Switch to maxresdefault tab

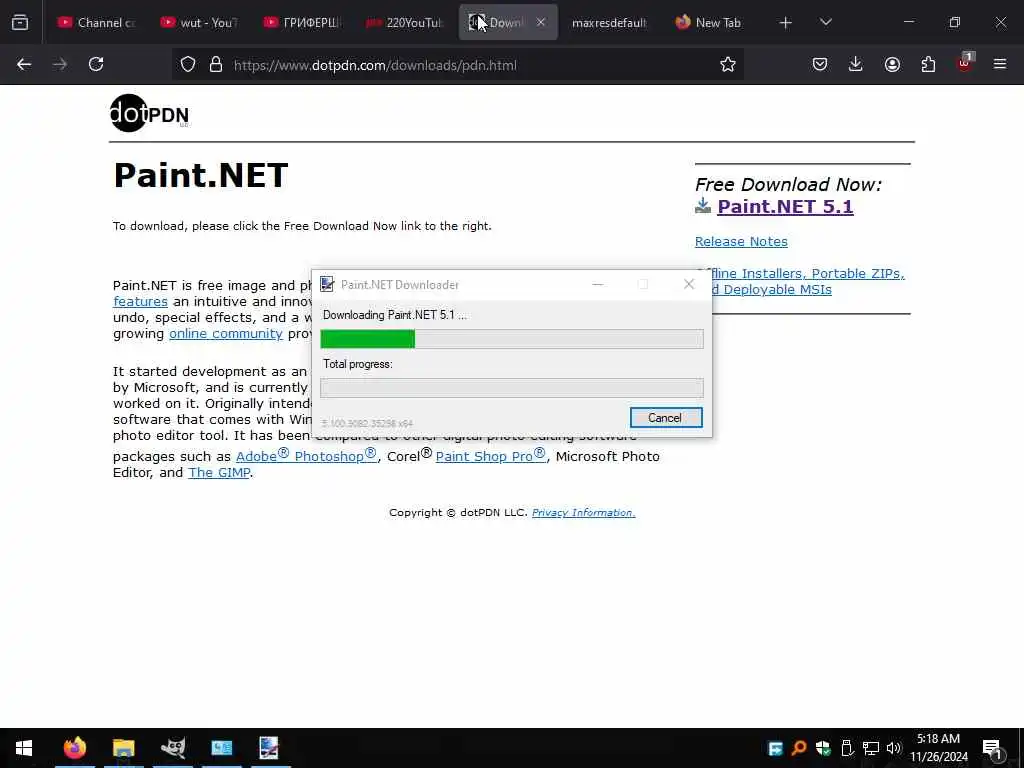pyautogui.click(x=609, y=23)
